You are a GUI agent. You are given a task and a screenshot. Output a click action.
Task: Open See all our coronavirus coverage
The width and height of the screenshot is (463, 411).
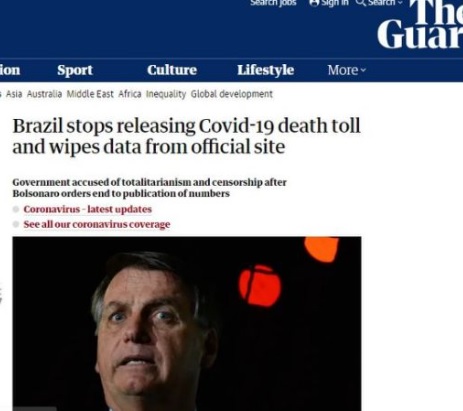point(97,224)
